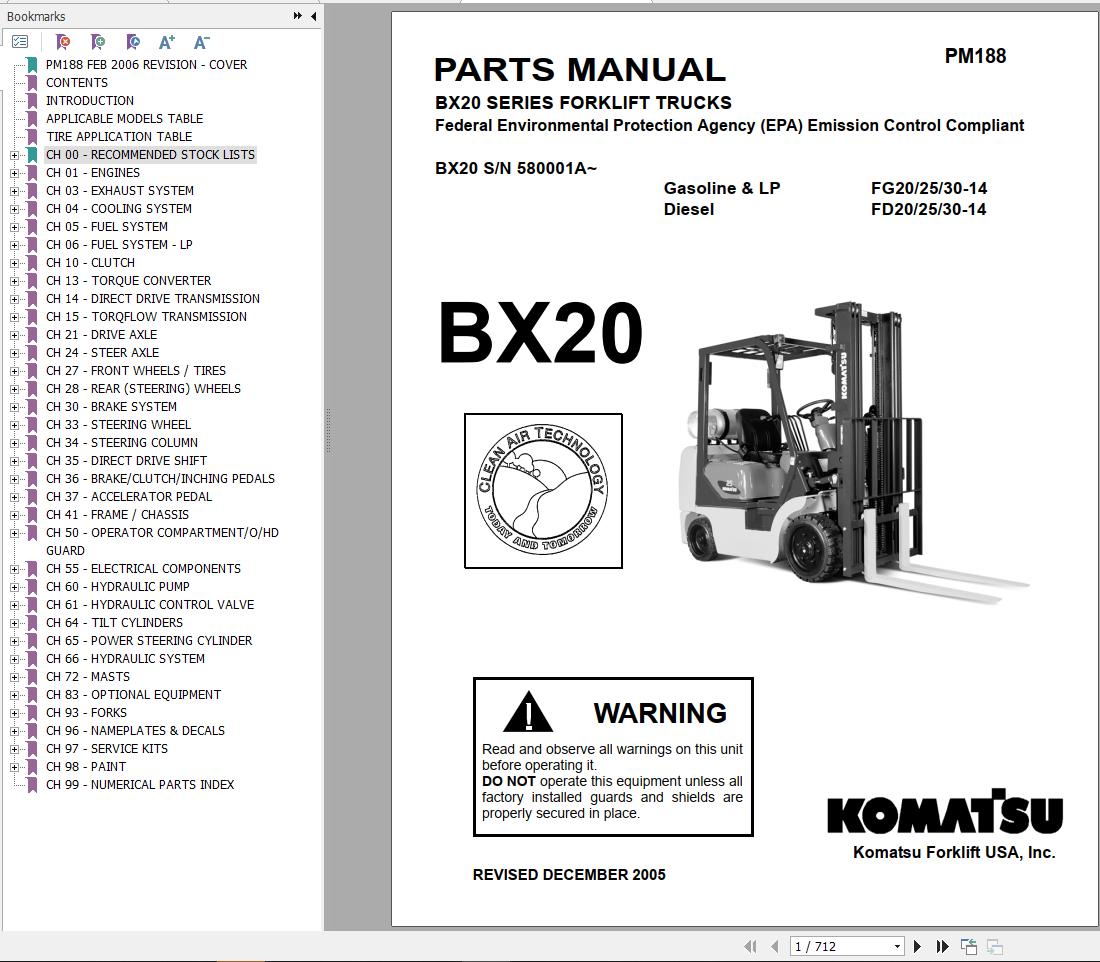
Task: Collapse the Bookmarks panel with the arrow toggle
Action: (x=313, y=16)
